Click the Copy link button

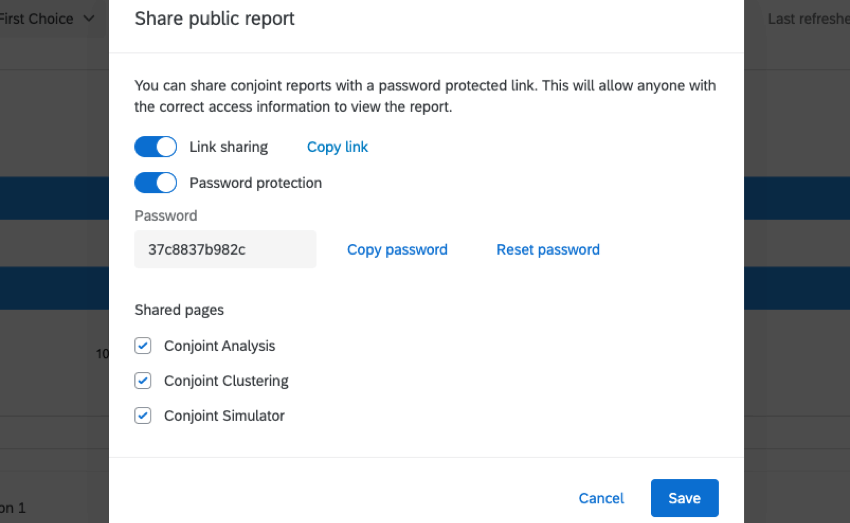[337, 147]
